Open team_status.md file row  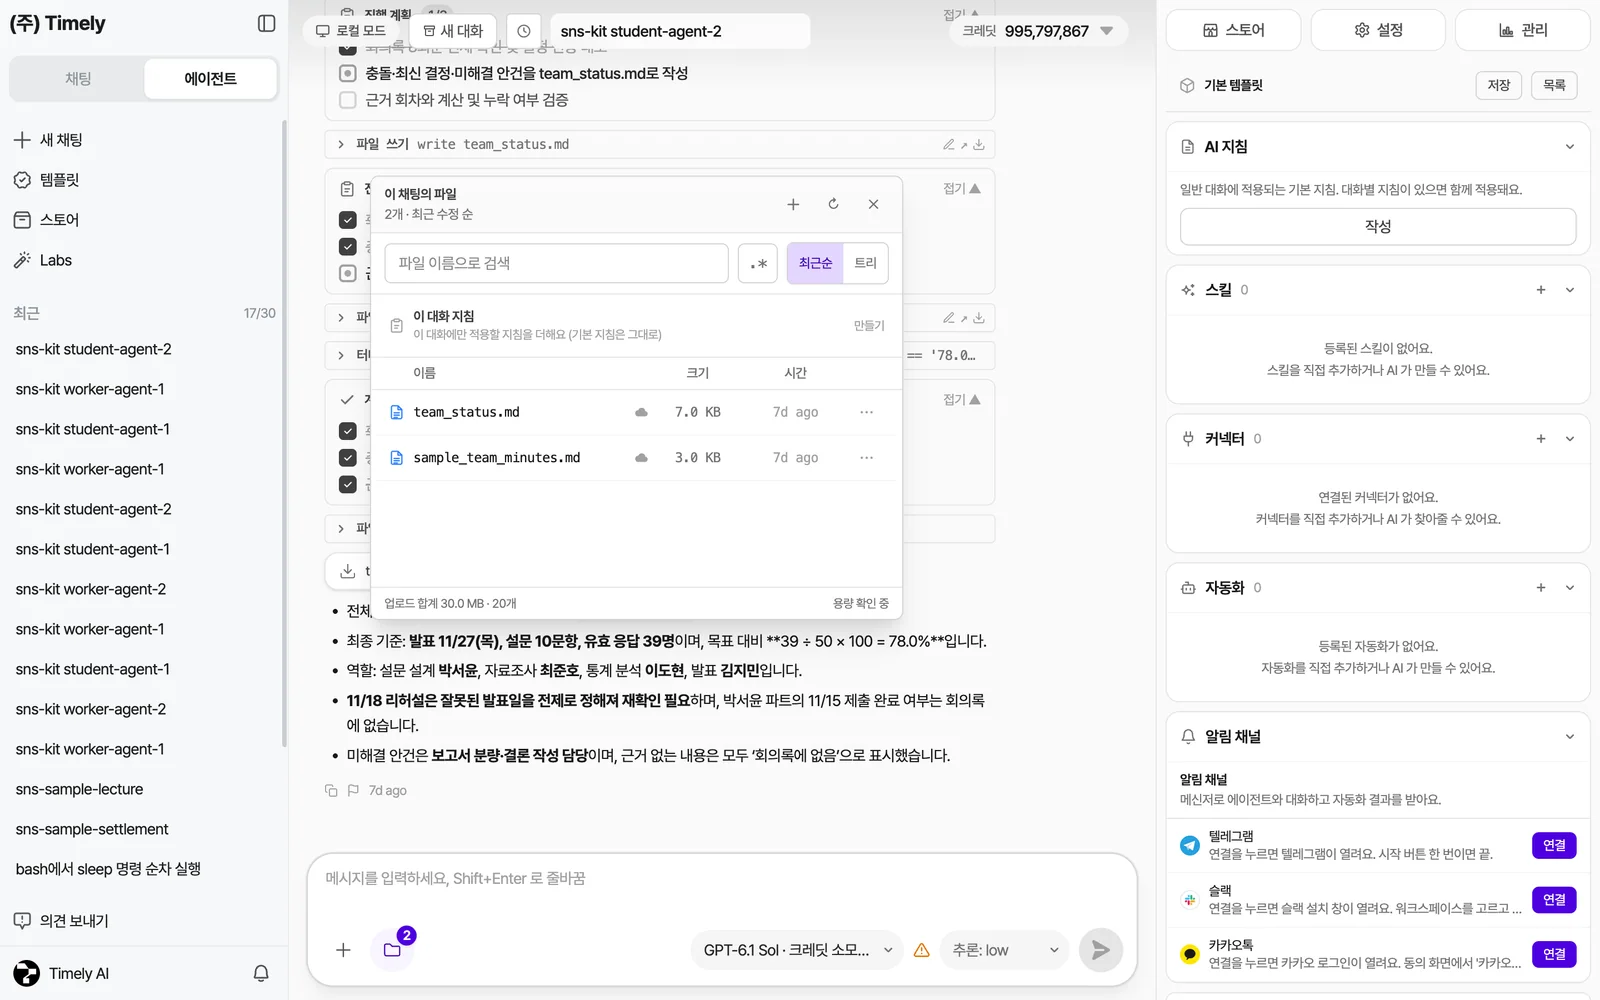[x=635, y=412]
